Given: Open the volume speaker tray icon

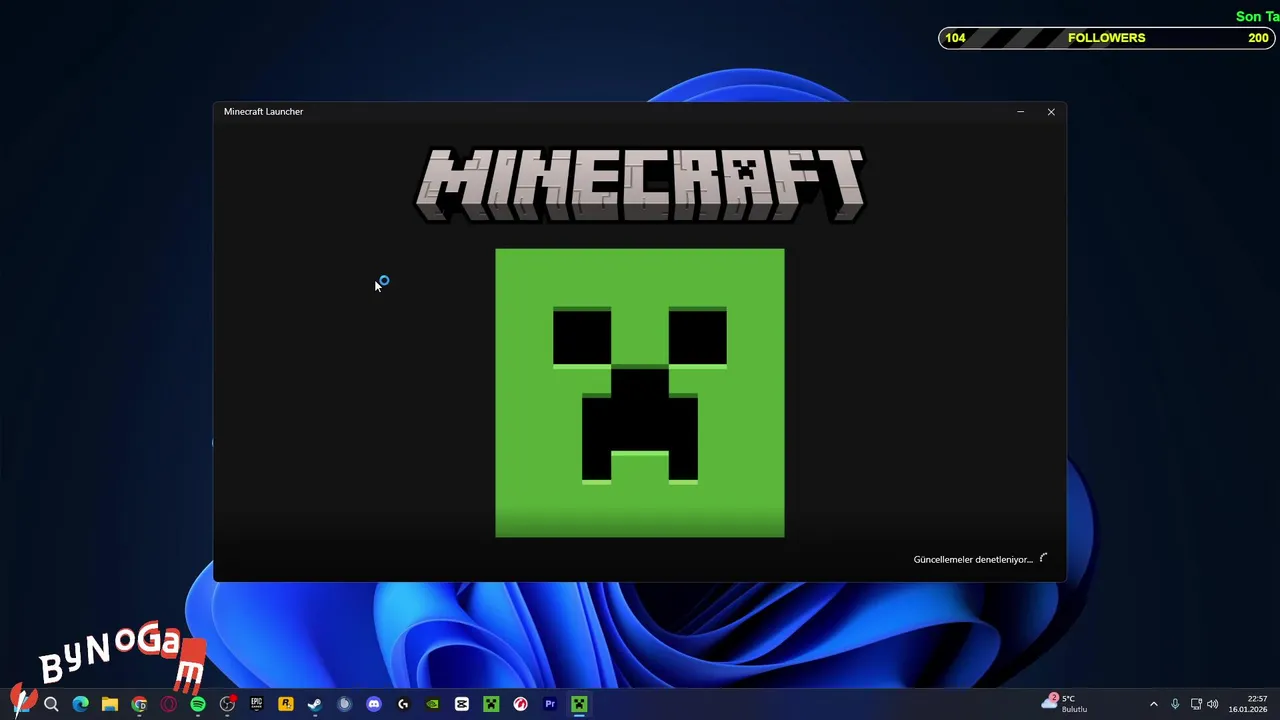Looking at the screenshot, I should (x=1213, y=704).
